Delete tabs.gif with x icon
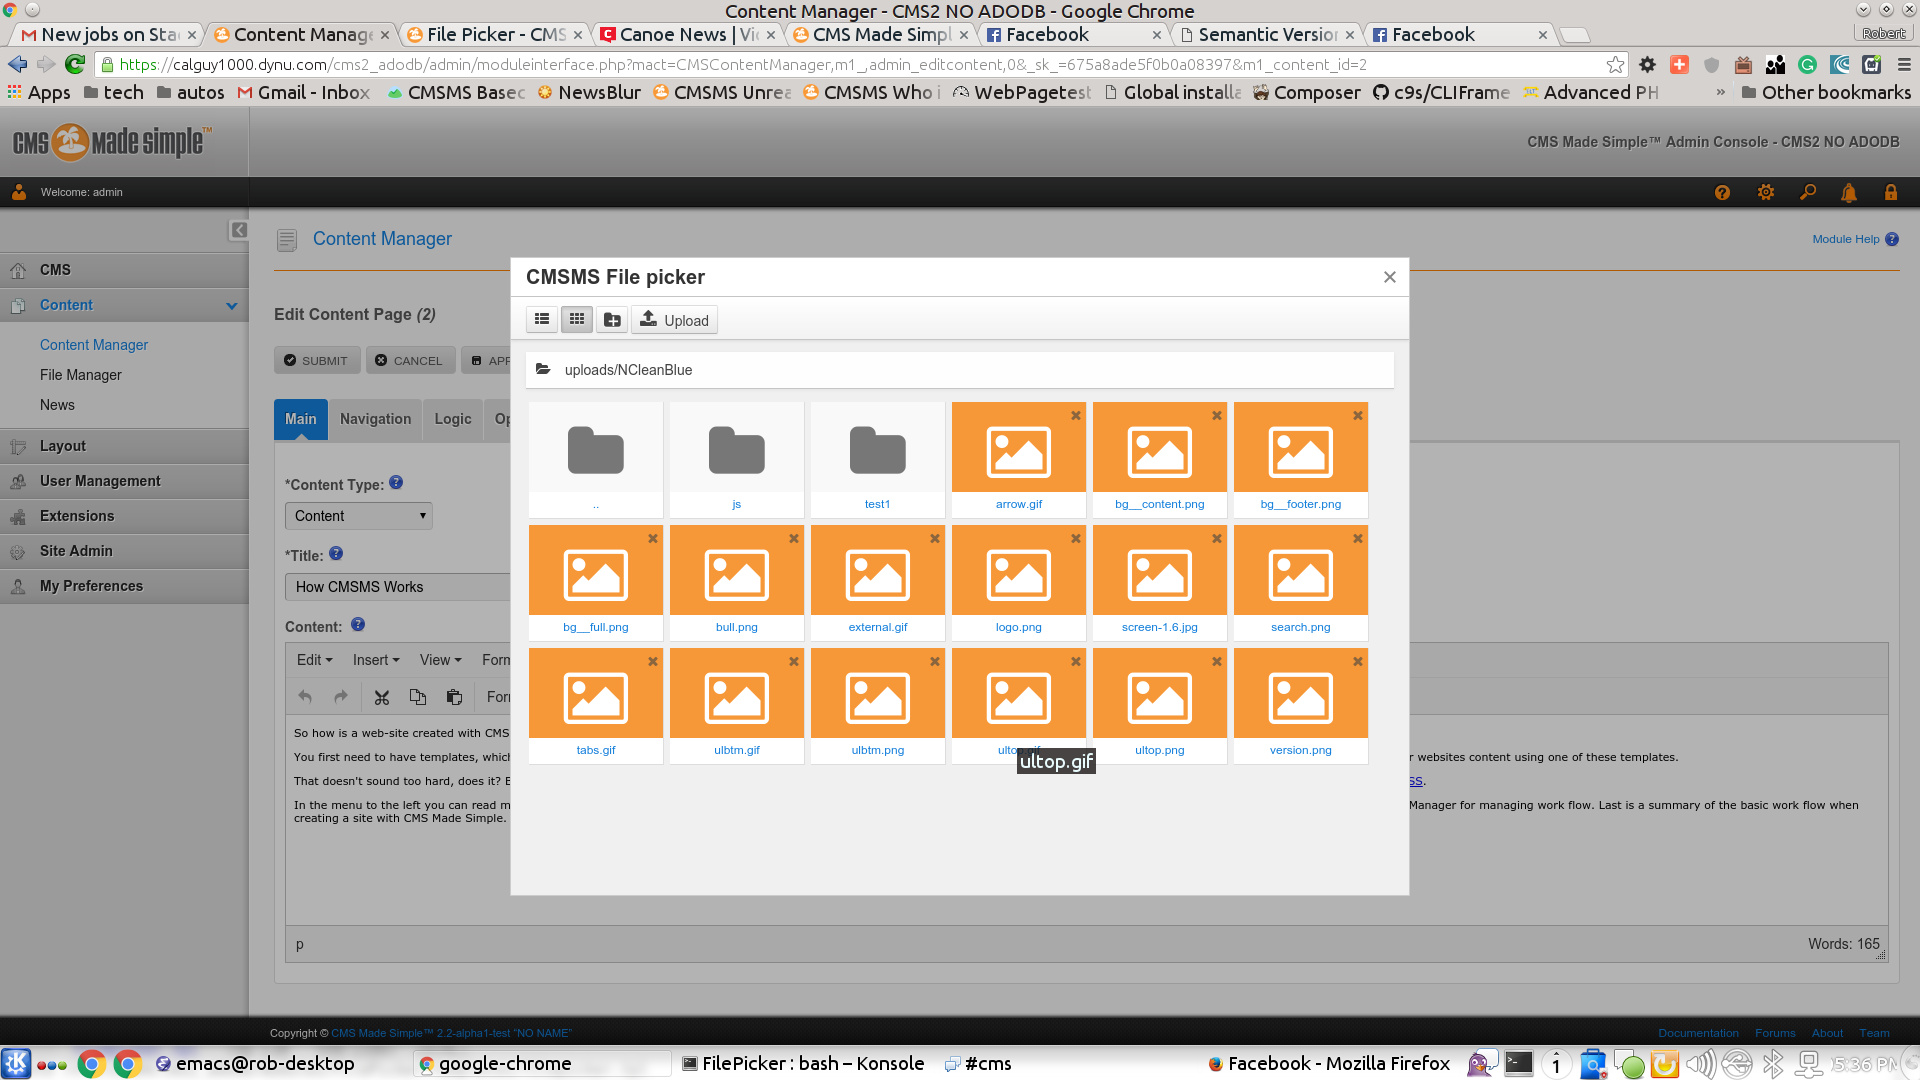This screenshot has height=1080, width=1920. tap(653, 662)
